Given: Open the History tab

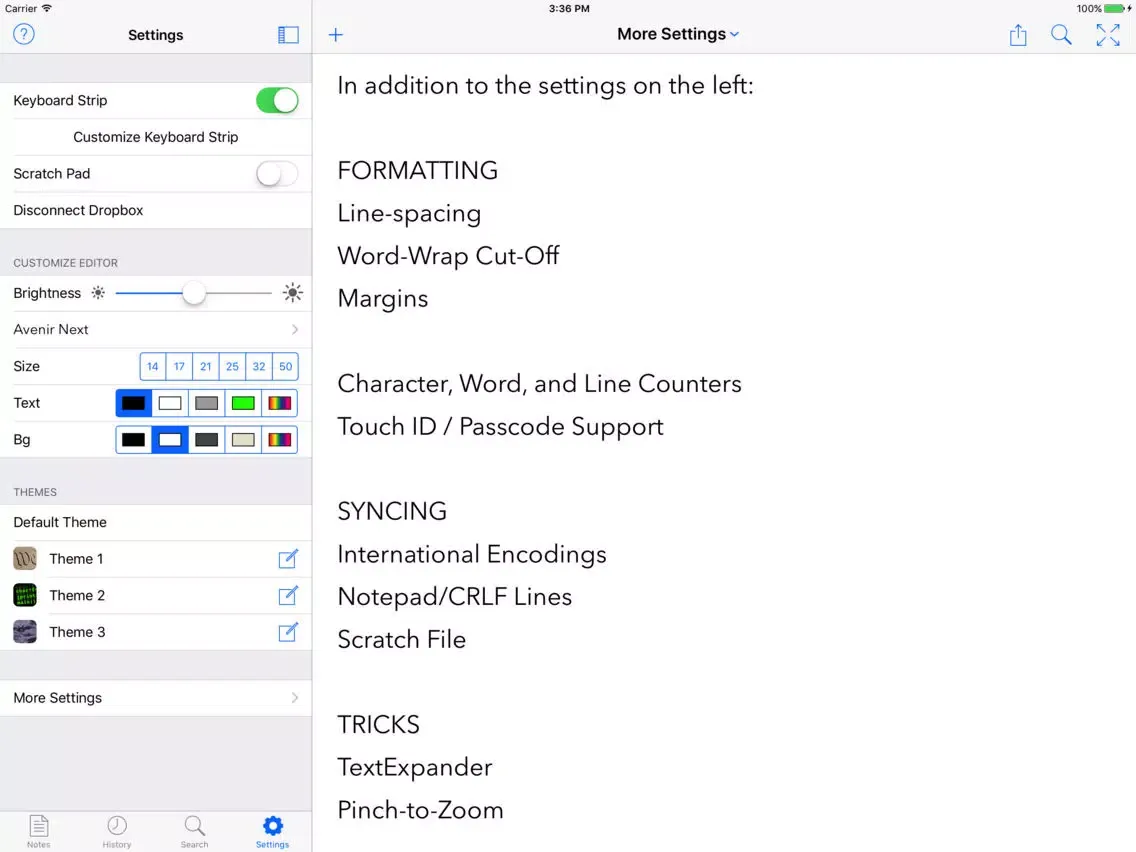Looking at the screenshot, I should pos(117,831).
